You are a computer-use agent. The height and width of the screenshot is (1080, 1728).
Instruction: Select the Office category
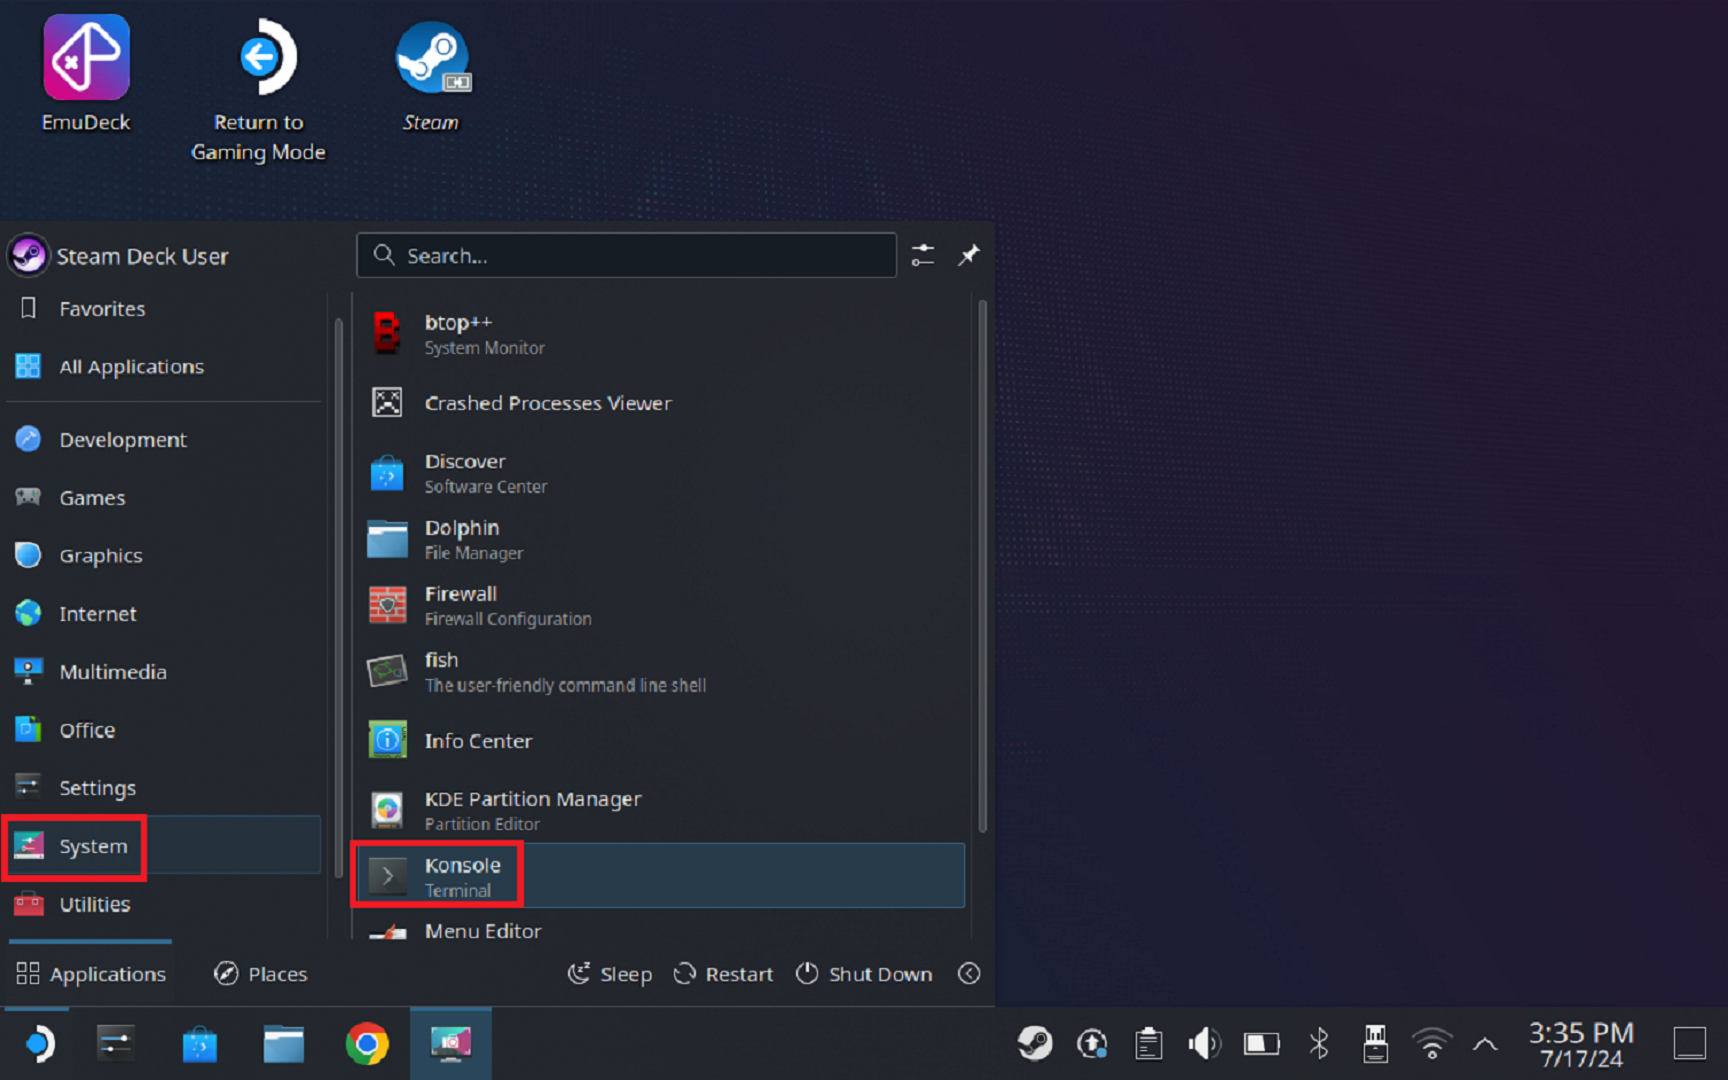click(x=164, y=730)
